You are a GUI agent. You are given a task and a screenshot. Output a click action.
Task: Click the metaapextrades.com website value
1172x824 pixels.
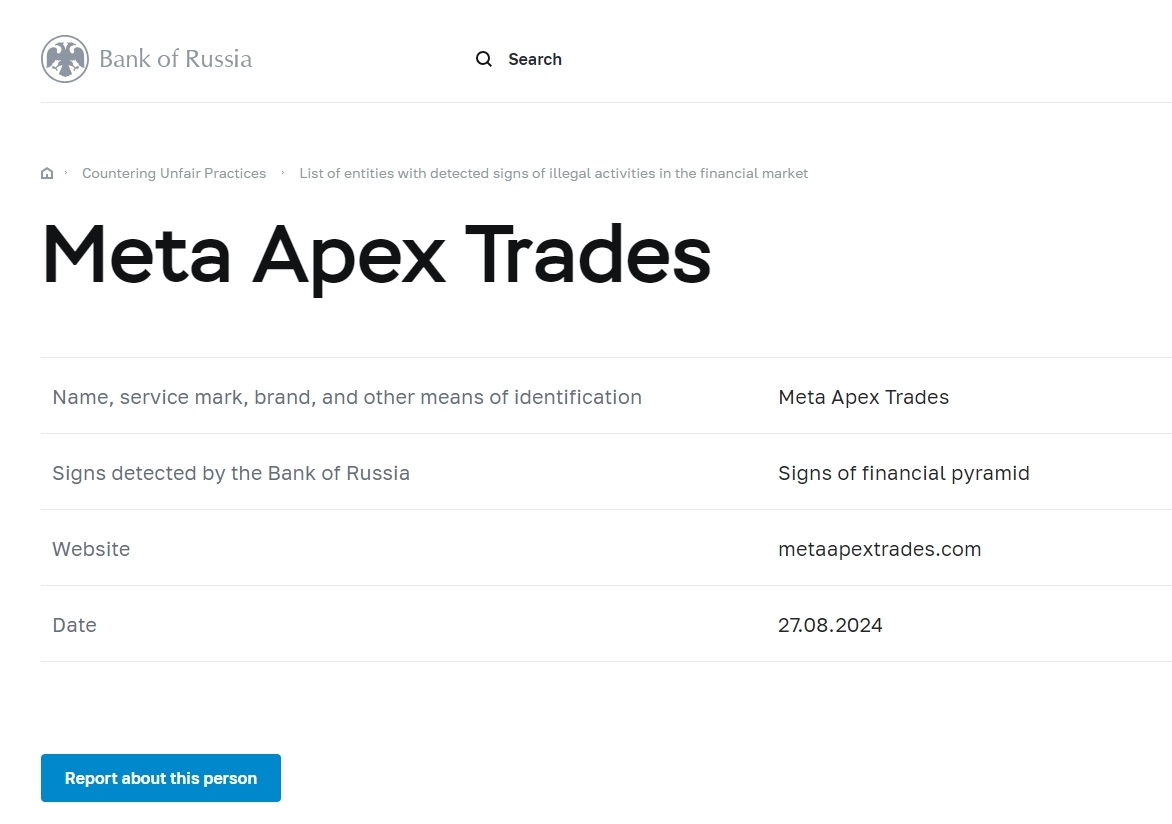[x=879, y=549]
